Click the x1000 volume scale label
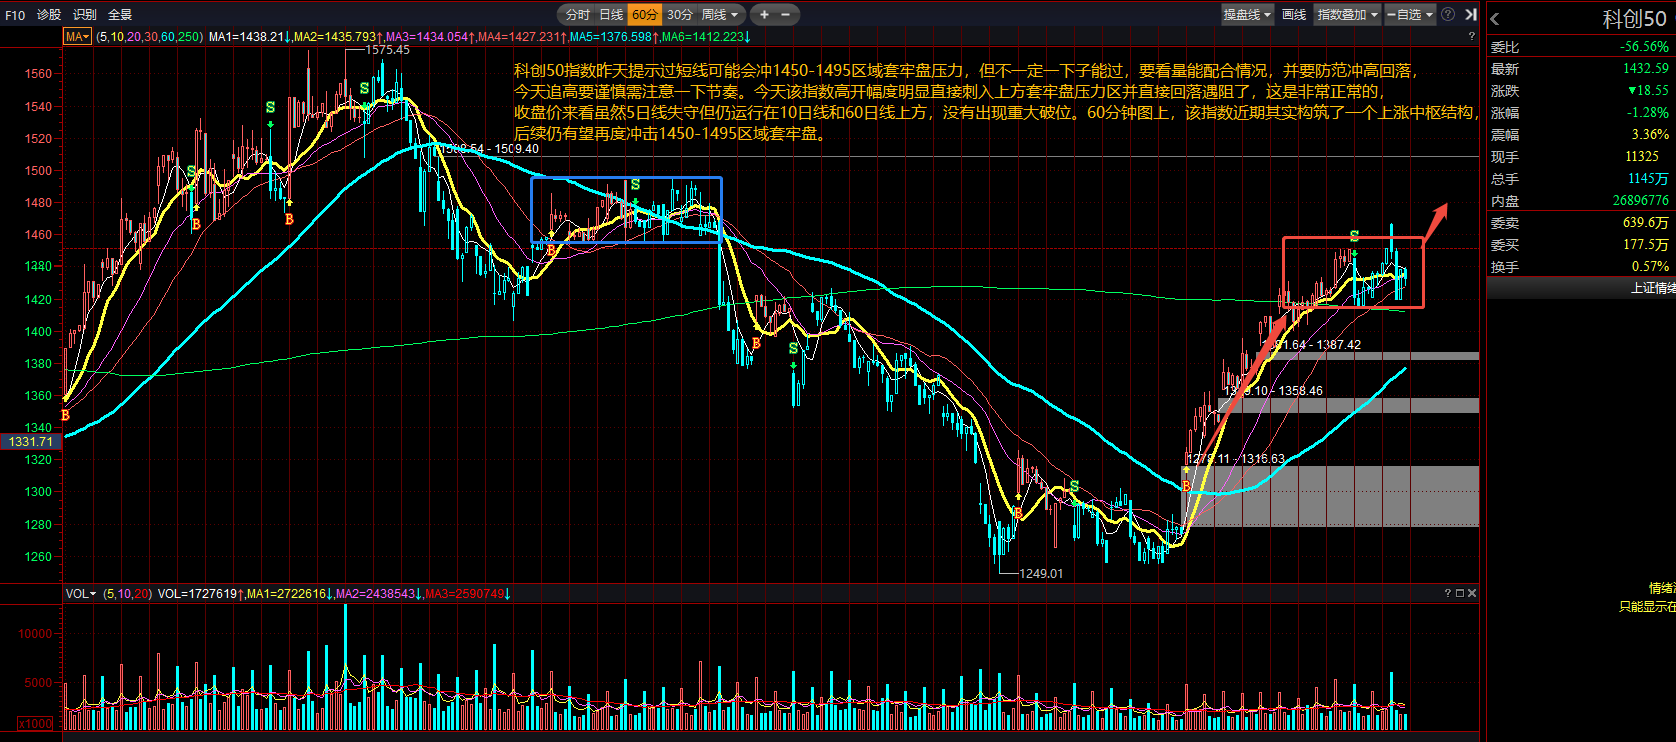 35,723
